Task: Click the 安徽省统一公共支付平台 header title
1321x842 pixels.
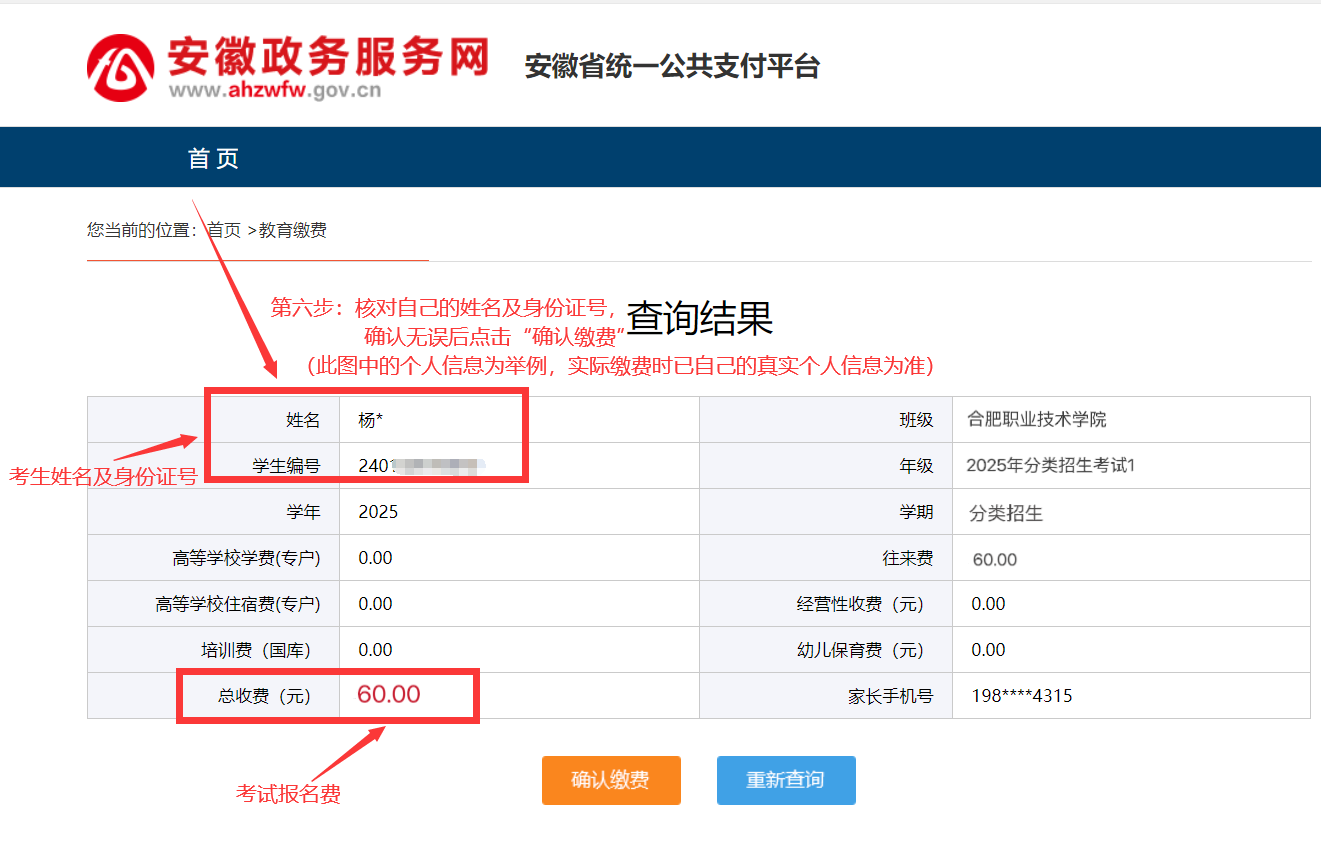Action: coord(672,66)
